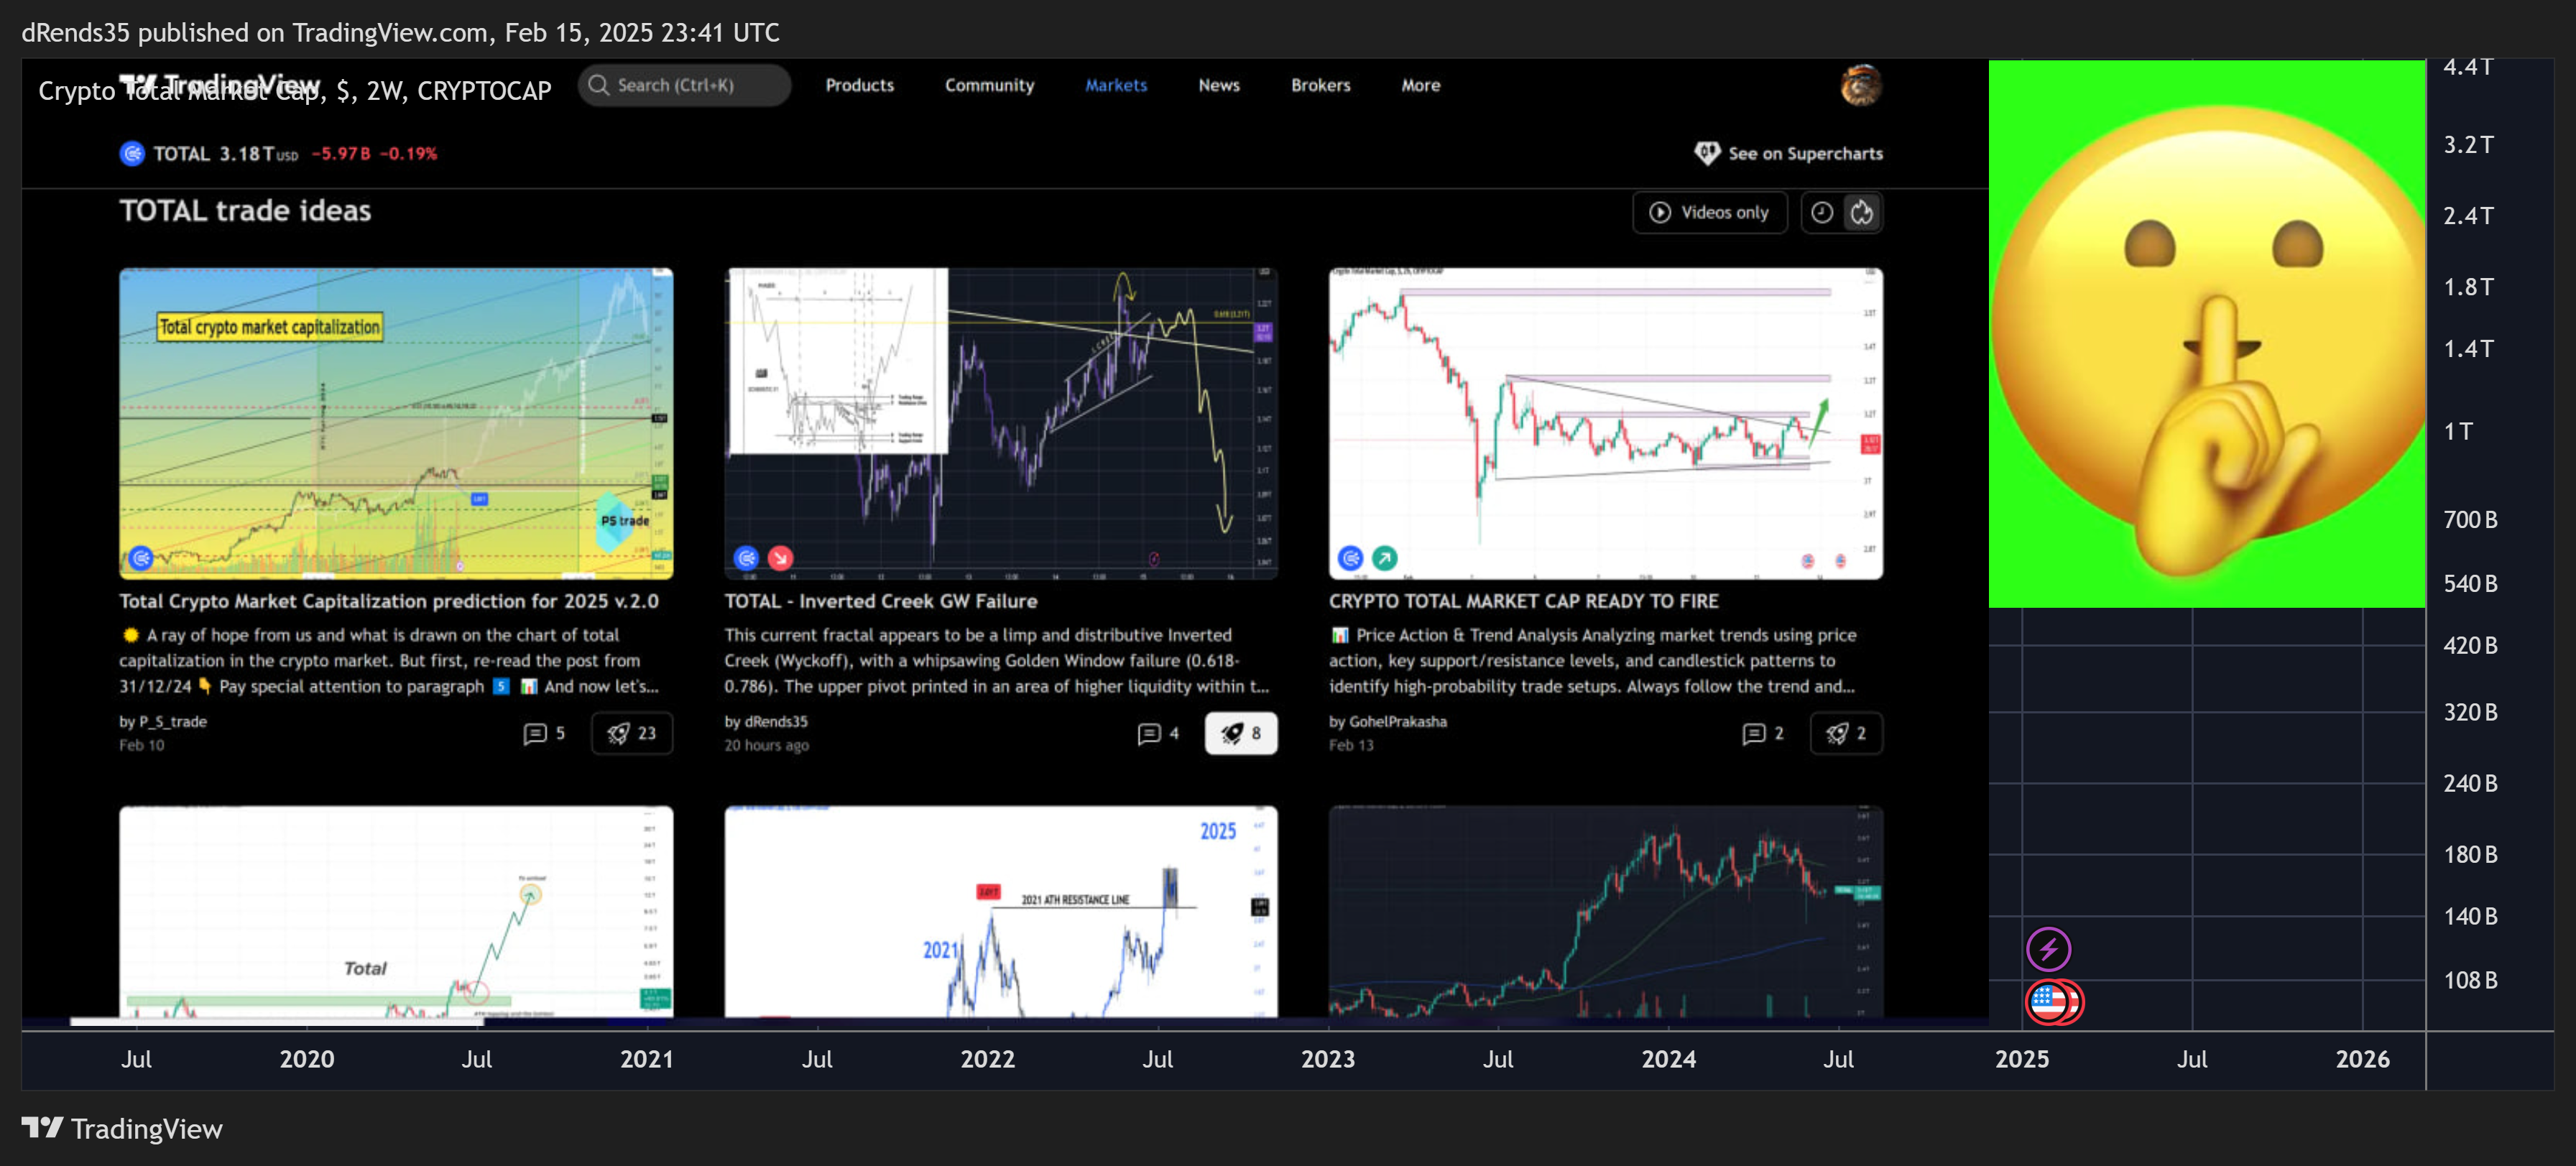Viewport: 2576px width, 1166px height.
Task: Click the purple lightning event marker
Action: coord(2048,949)
